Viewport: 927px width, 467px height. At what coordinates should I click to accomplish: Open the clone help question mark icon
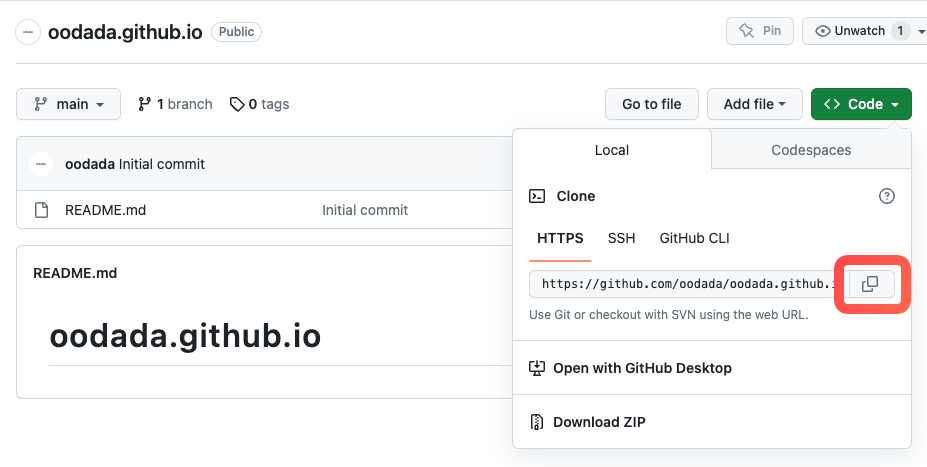886,196
